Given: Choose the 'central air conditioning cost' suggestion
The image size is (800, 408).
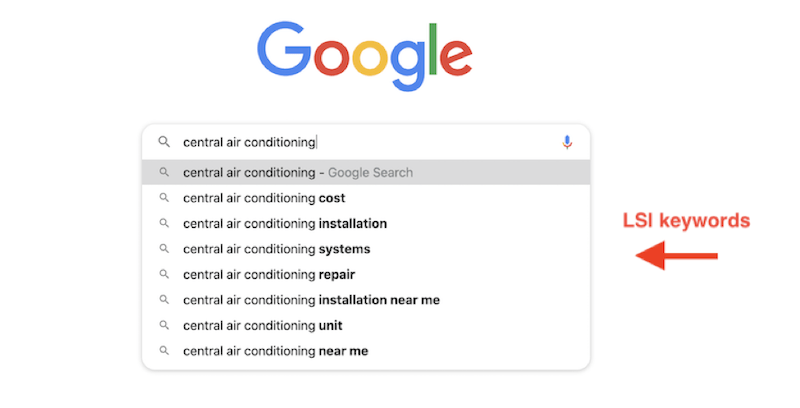Looking at the screenshot, I should point(264,198).
